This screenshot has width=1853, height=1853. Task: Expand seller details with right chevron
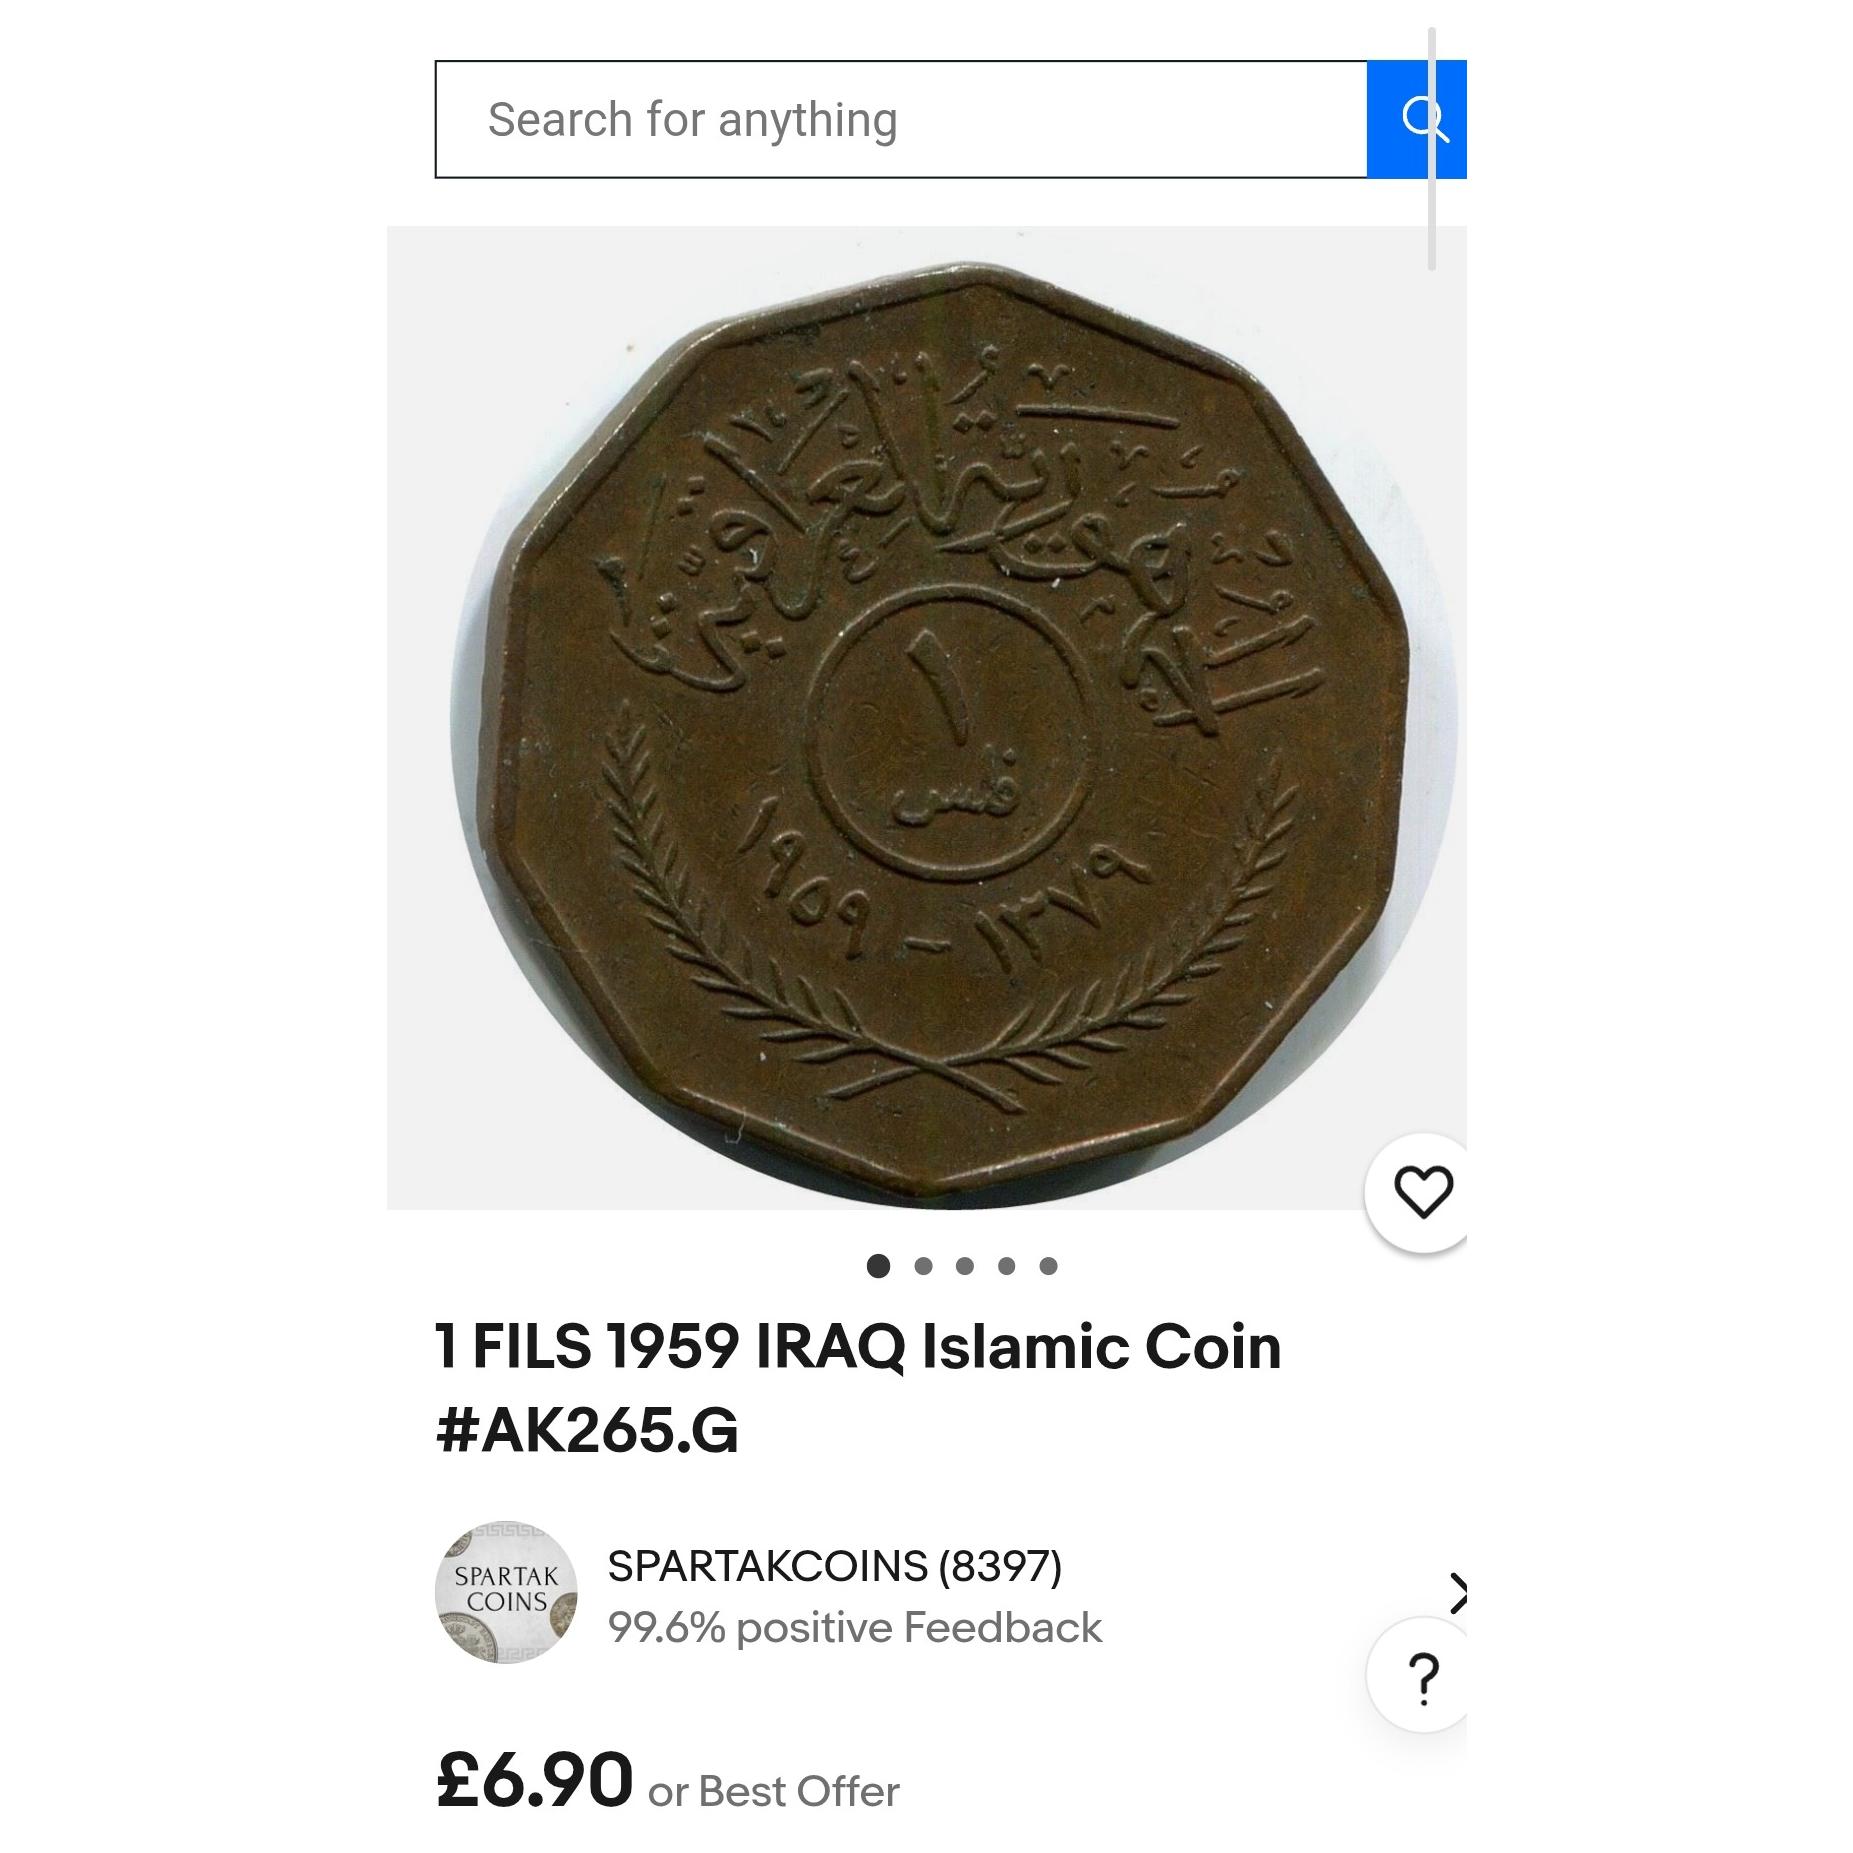1458,1593
